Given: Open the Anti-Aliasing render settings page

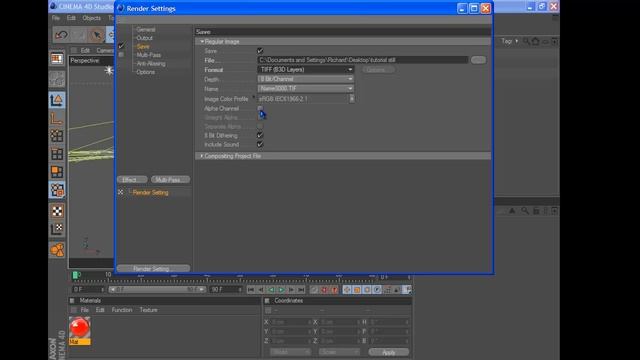Looking at the screenshot, I should (151, 64).
